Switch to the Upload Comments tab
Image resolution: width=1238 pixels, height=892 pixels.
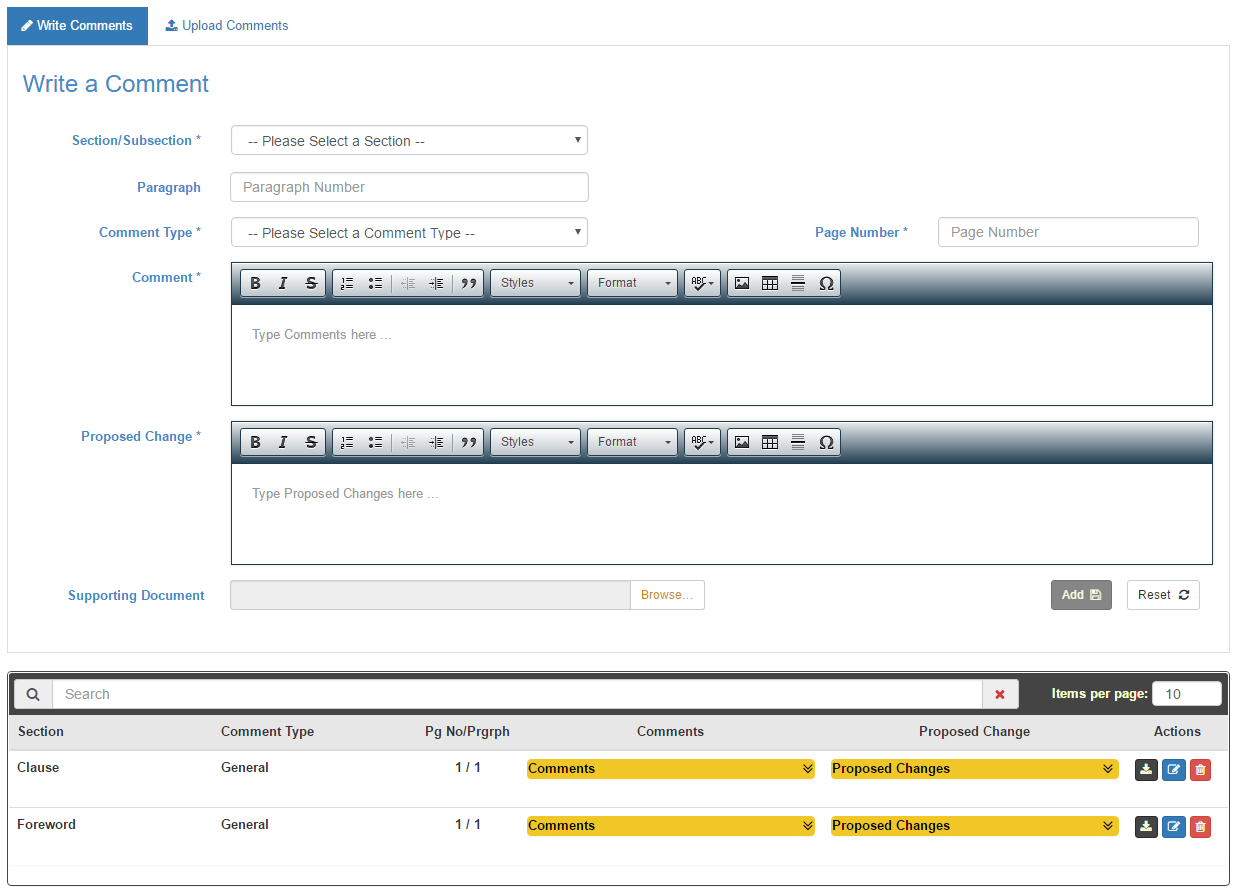226,25
